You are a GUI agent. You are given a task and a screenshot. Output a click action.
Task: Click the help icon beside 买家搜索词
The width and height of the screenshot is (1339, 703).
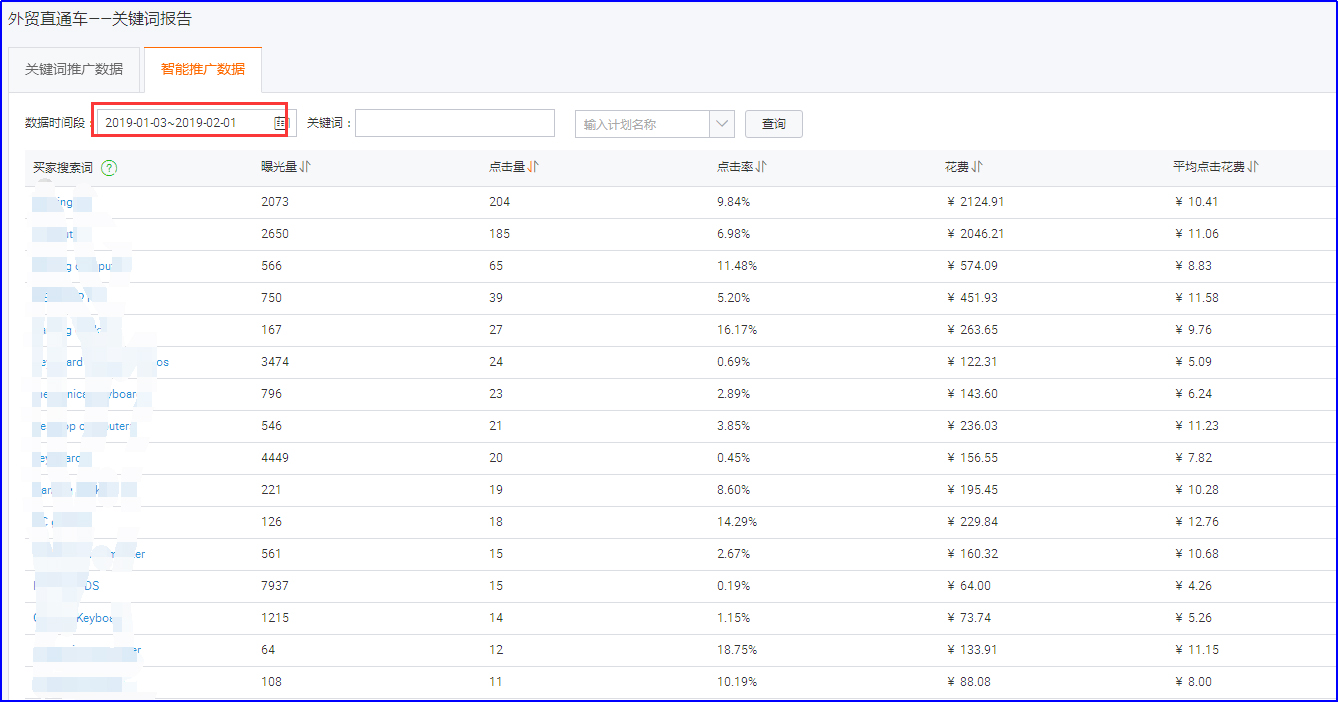pos(109,168)
